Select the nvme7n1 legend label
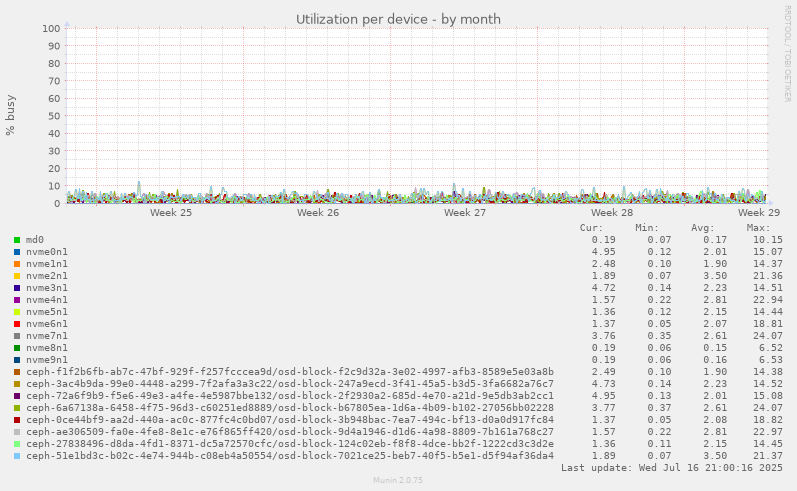 tap(47, 335)
